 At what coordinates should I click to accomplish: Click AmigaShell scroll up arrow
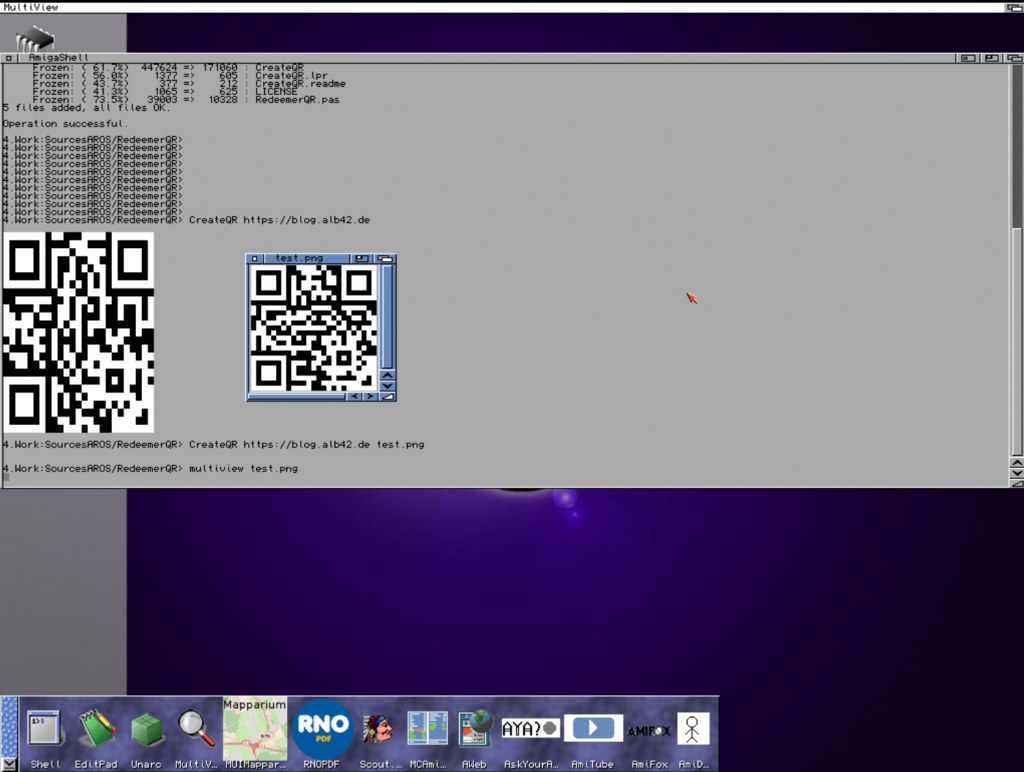pos(1017,463)
